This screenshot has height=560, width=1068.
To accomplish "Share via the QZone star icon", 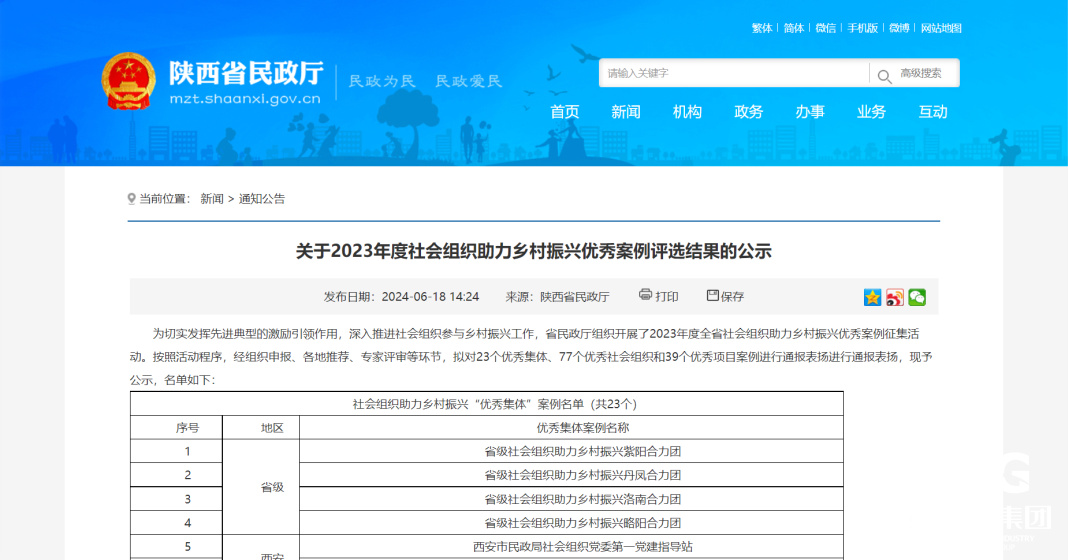I will tap(872, 297).
